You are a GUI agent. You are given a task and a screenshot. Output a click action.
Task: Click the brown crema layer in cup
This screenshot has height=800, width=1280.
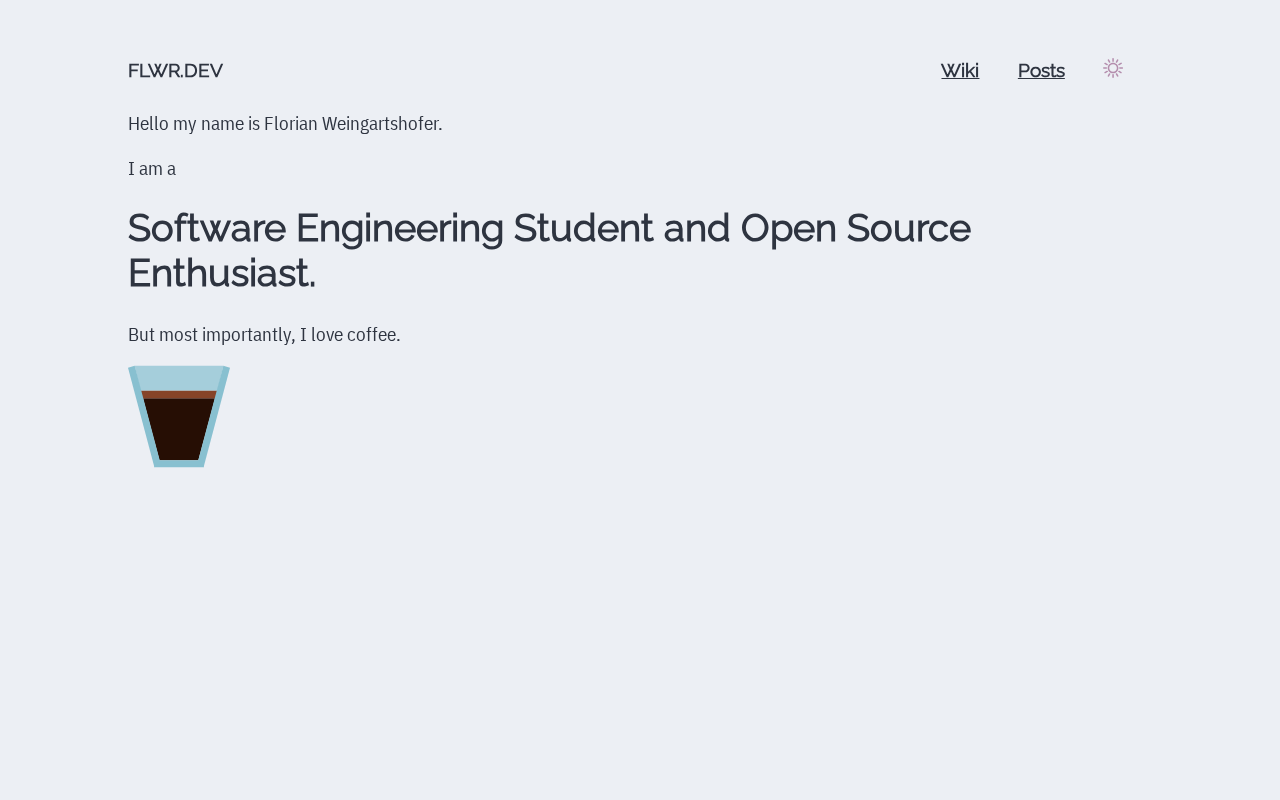pyautogui.click(x=179, y=395)
